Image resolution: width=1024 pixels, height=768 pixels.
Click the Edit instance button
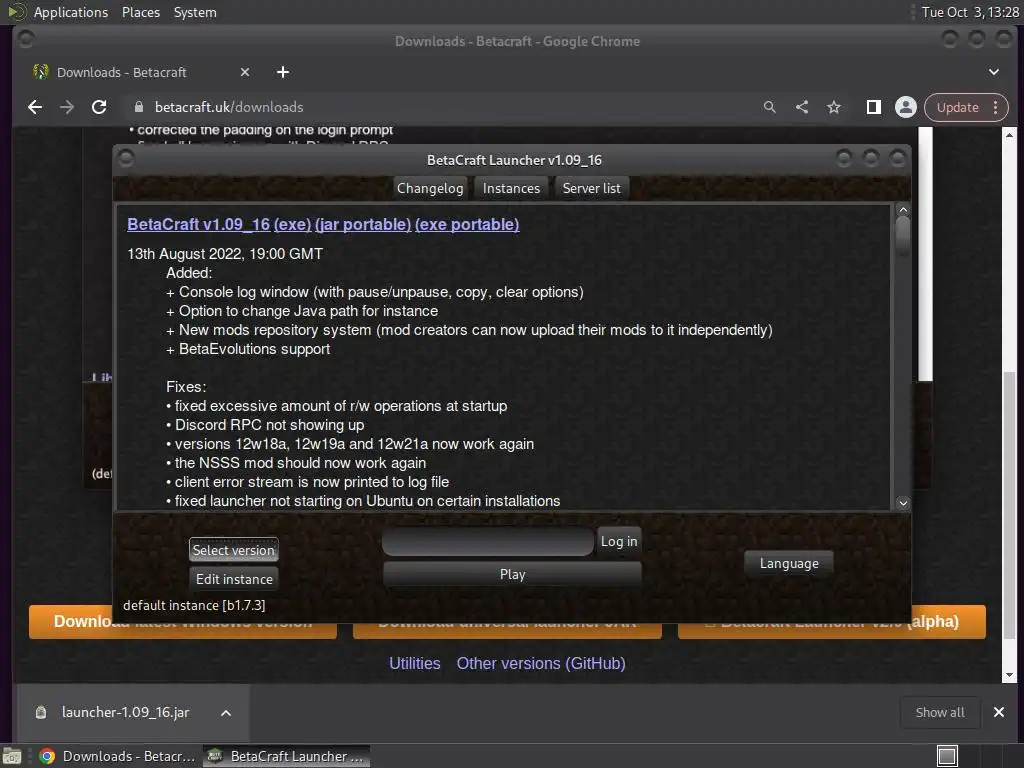click(x=234, y=579)
